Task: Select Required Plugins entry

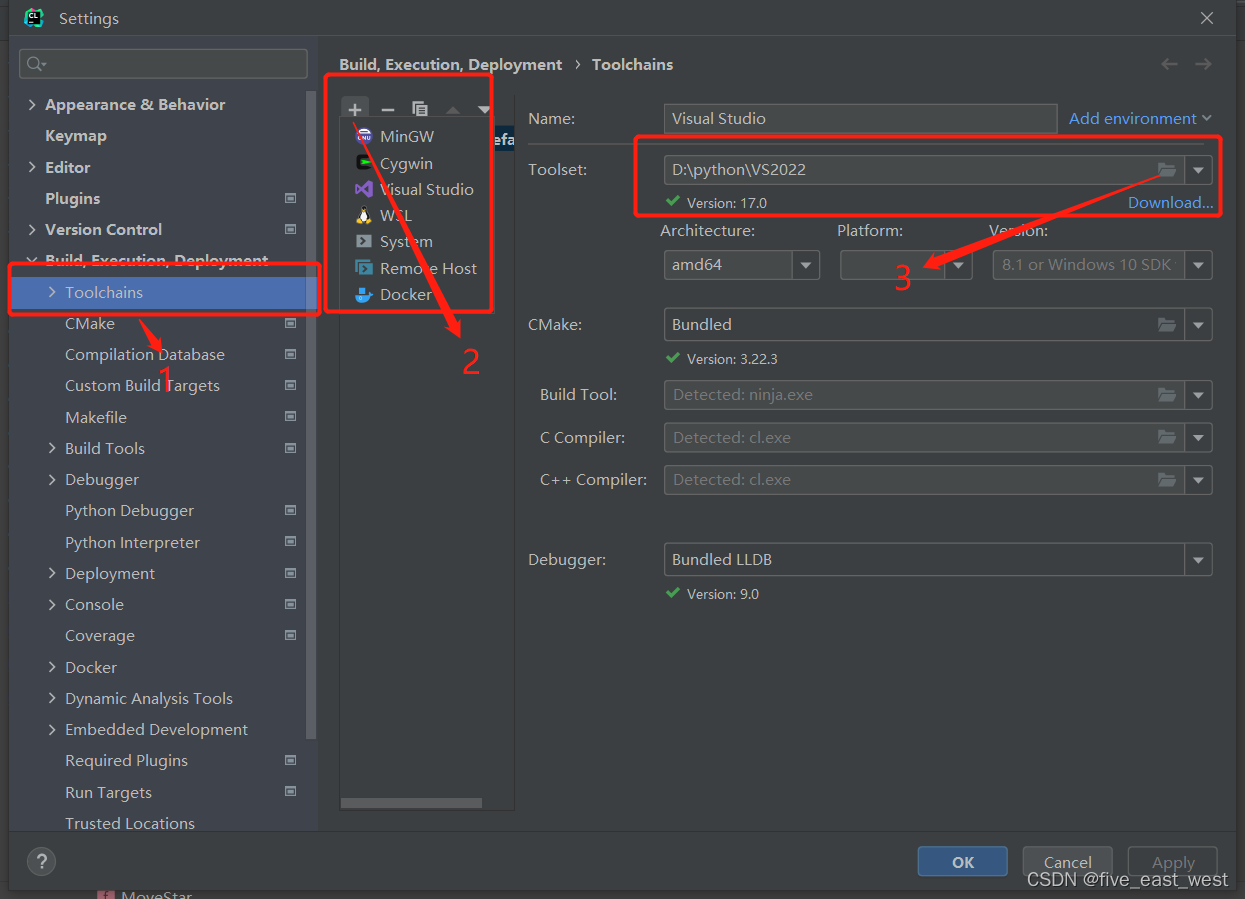Action: click(127, 760)
